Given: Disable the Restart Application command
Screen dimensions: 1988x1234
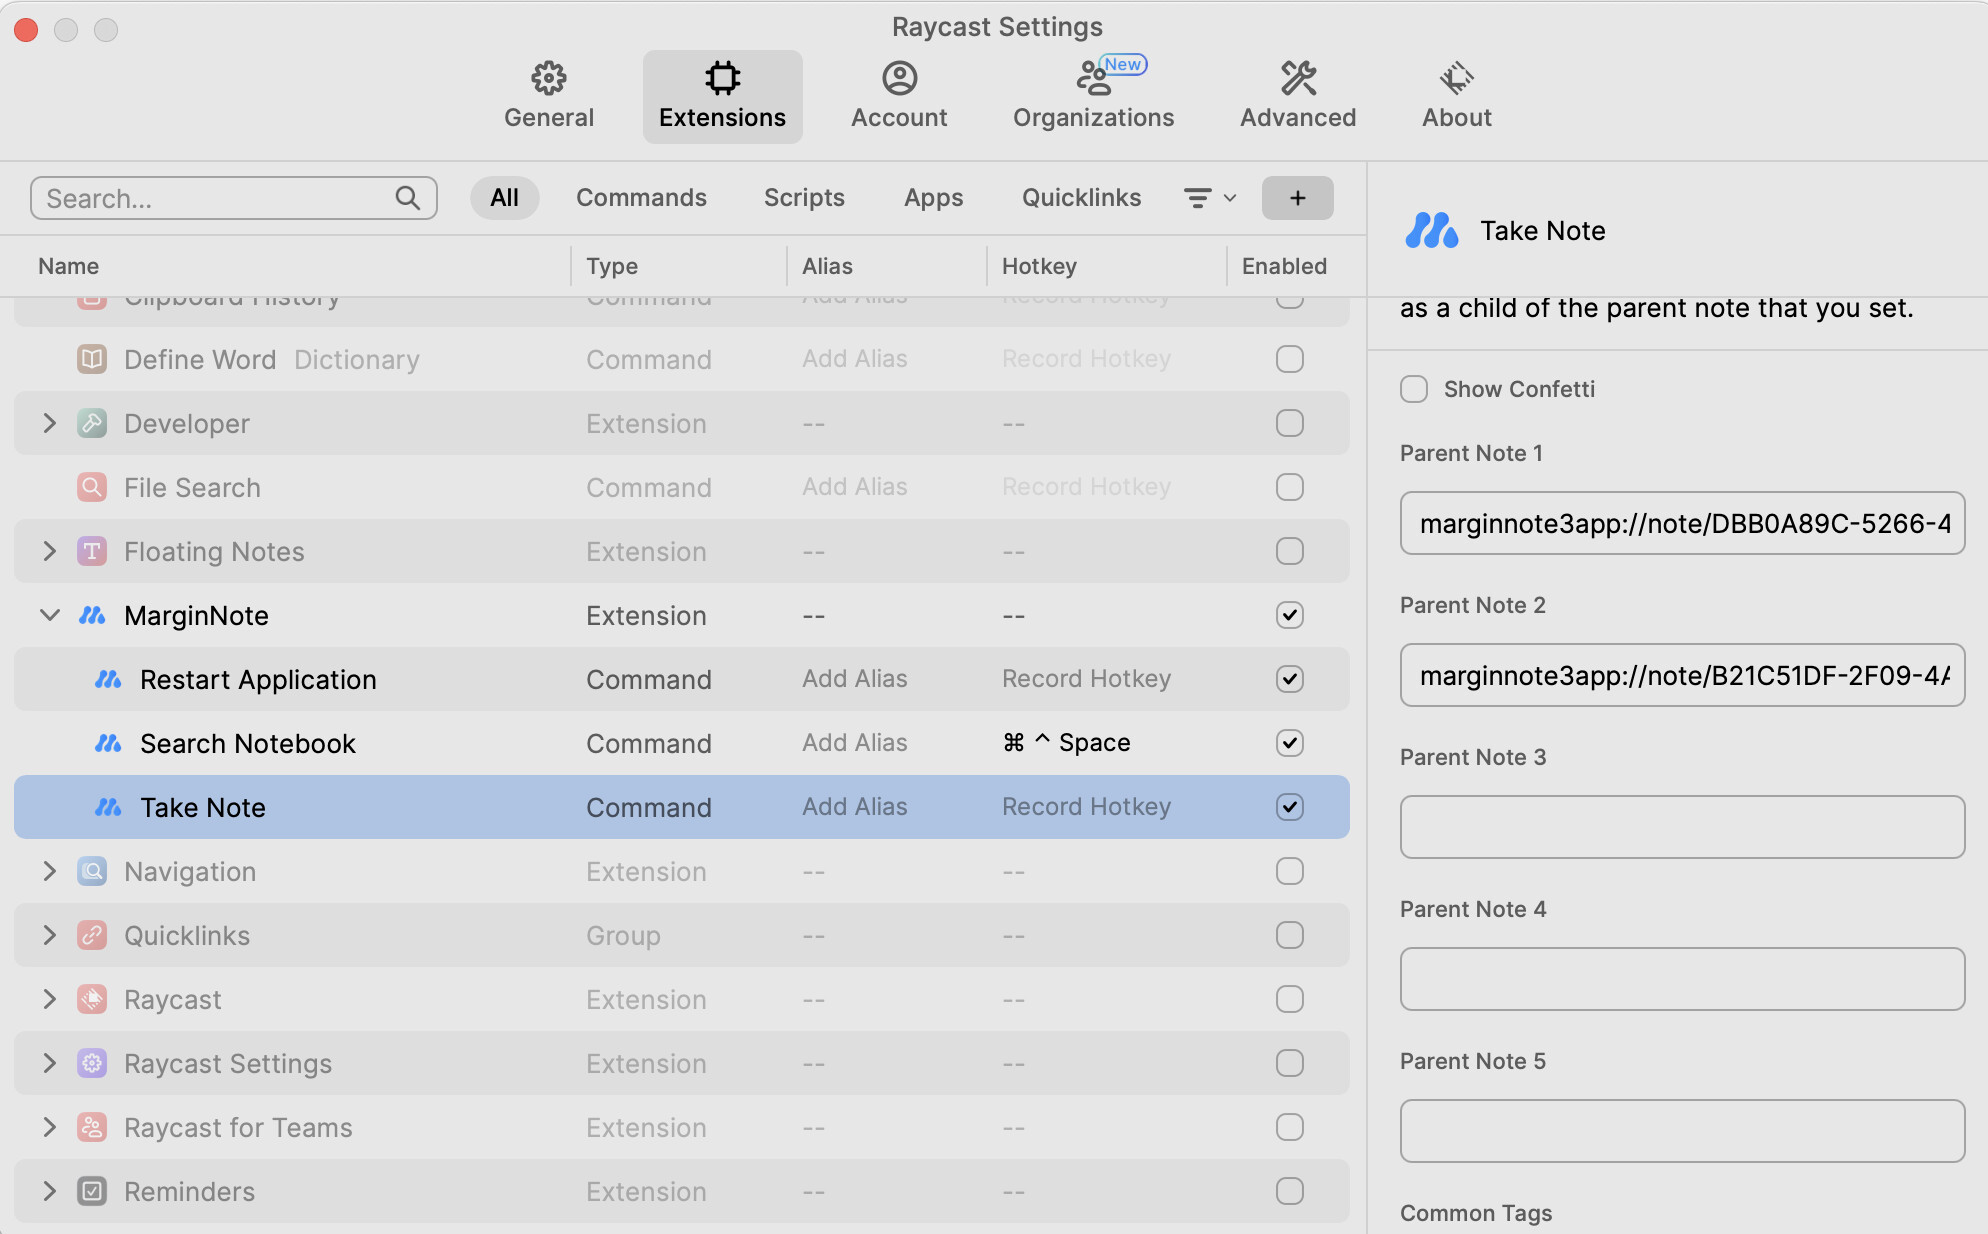Looking at the screenshot, I should tap(1289, 679).
